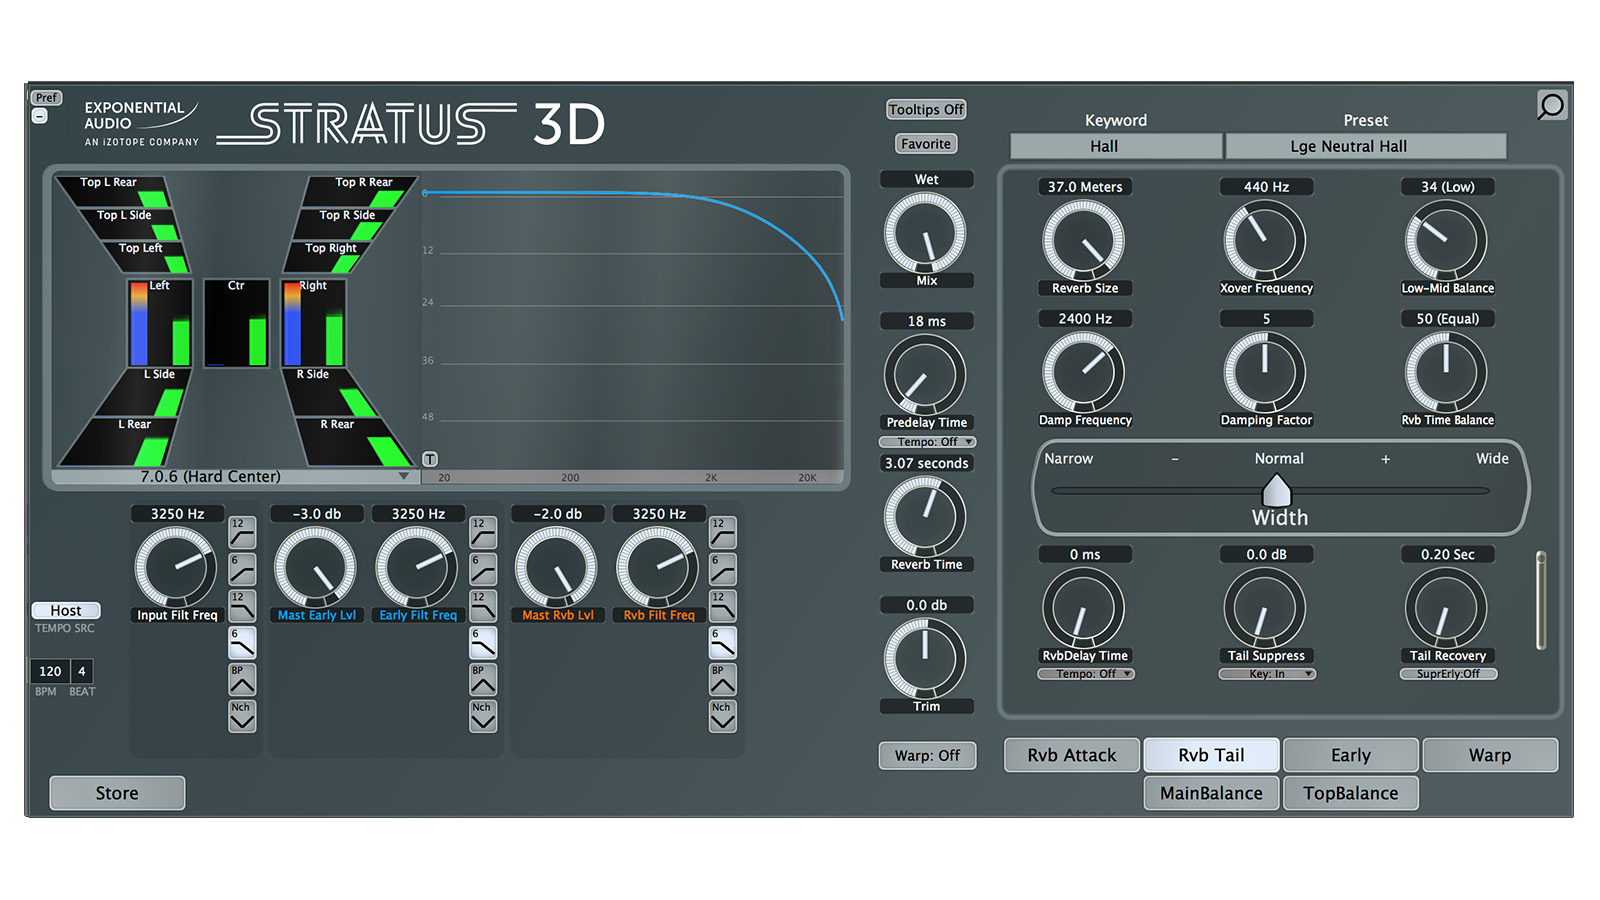Open the Predelay Tempo: Off dropdown
The image size is (1600, 900).
click(x=927, y=442)
